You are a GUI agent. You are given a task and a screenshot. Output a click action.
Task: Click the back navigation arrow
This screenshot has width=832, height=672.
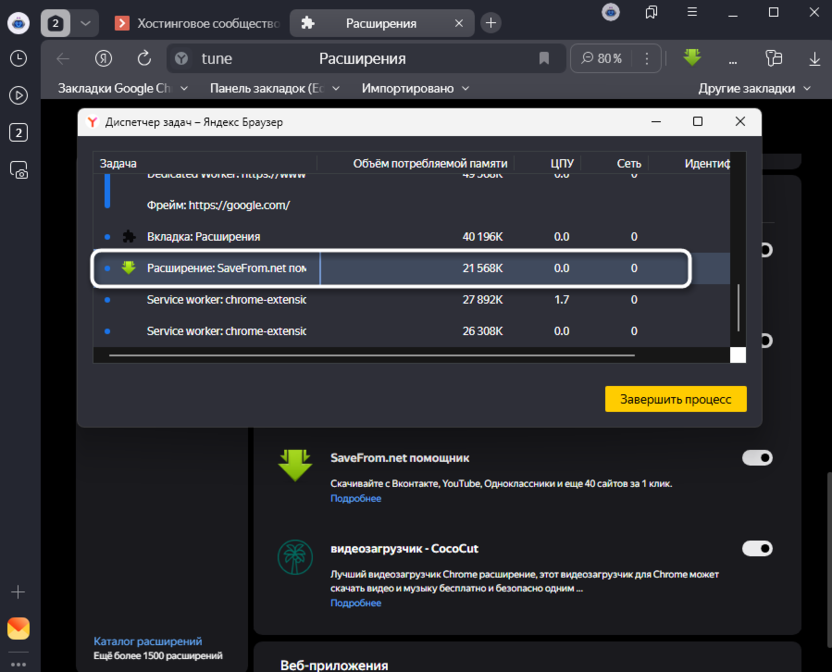click(x=63, y=59)
